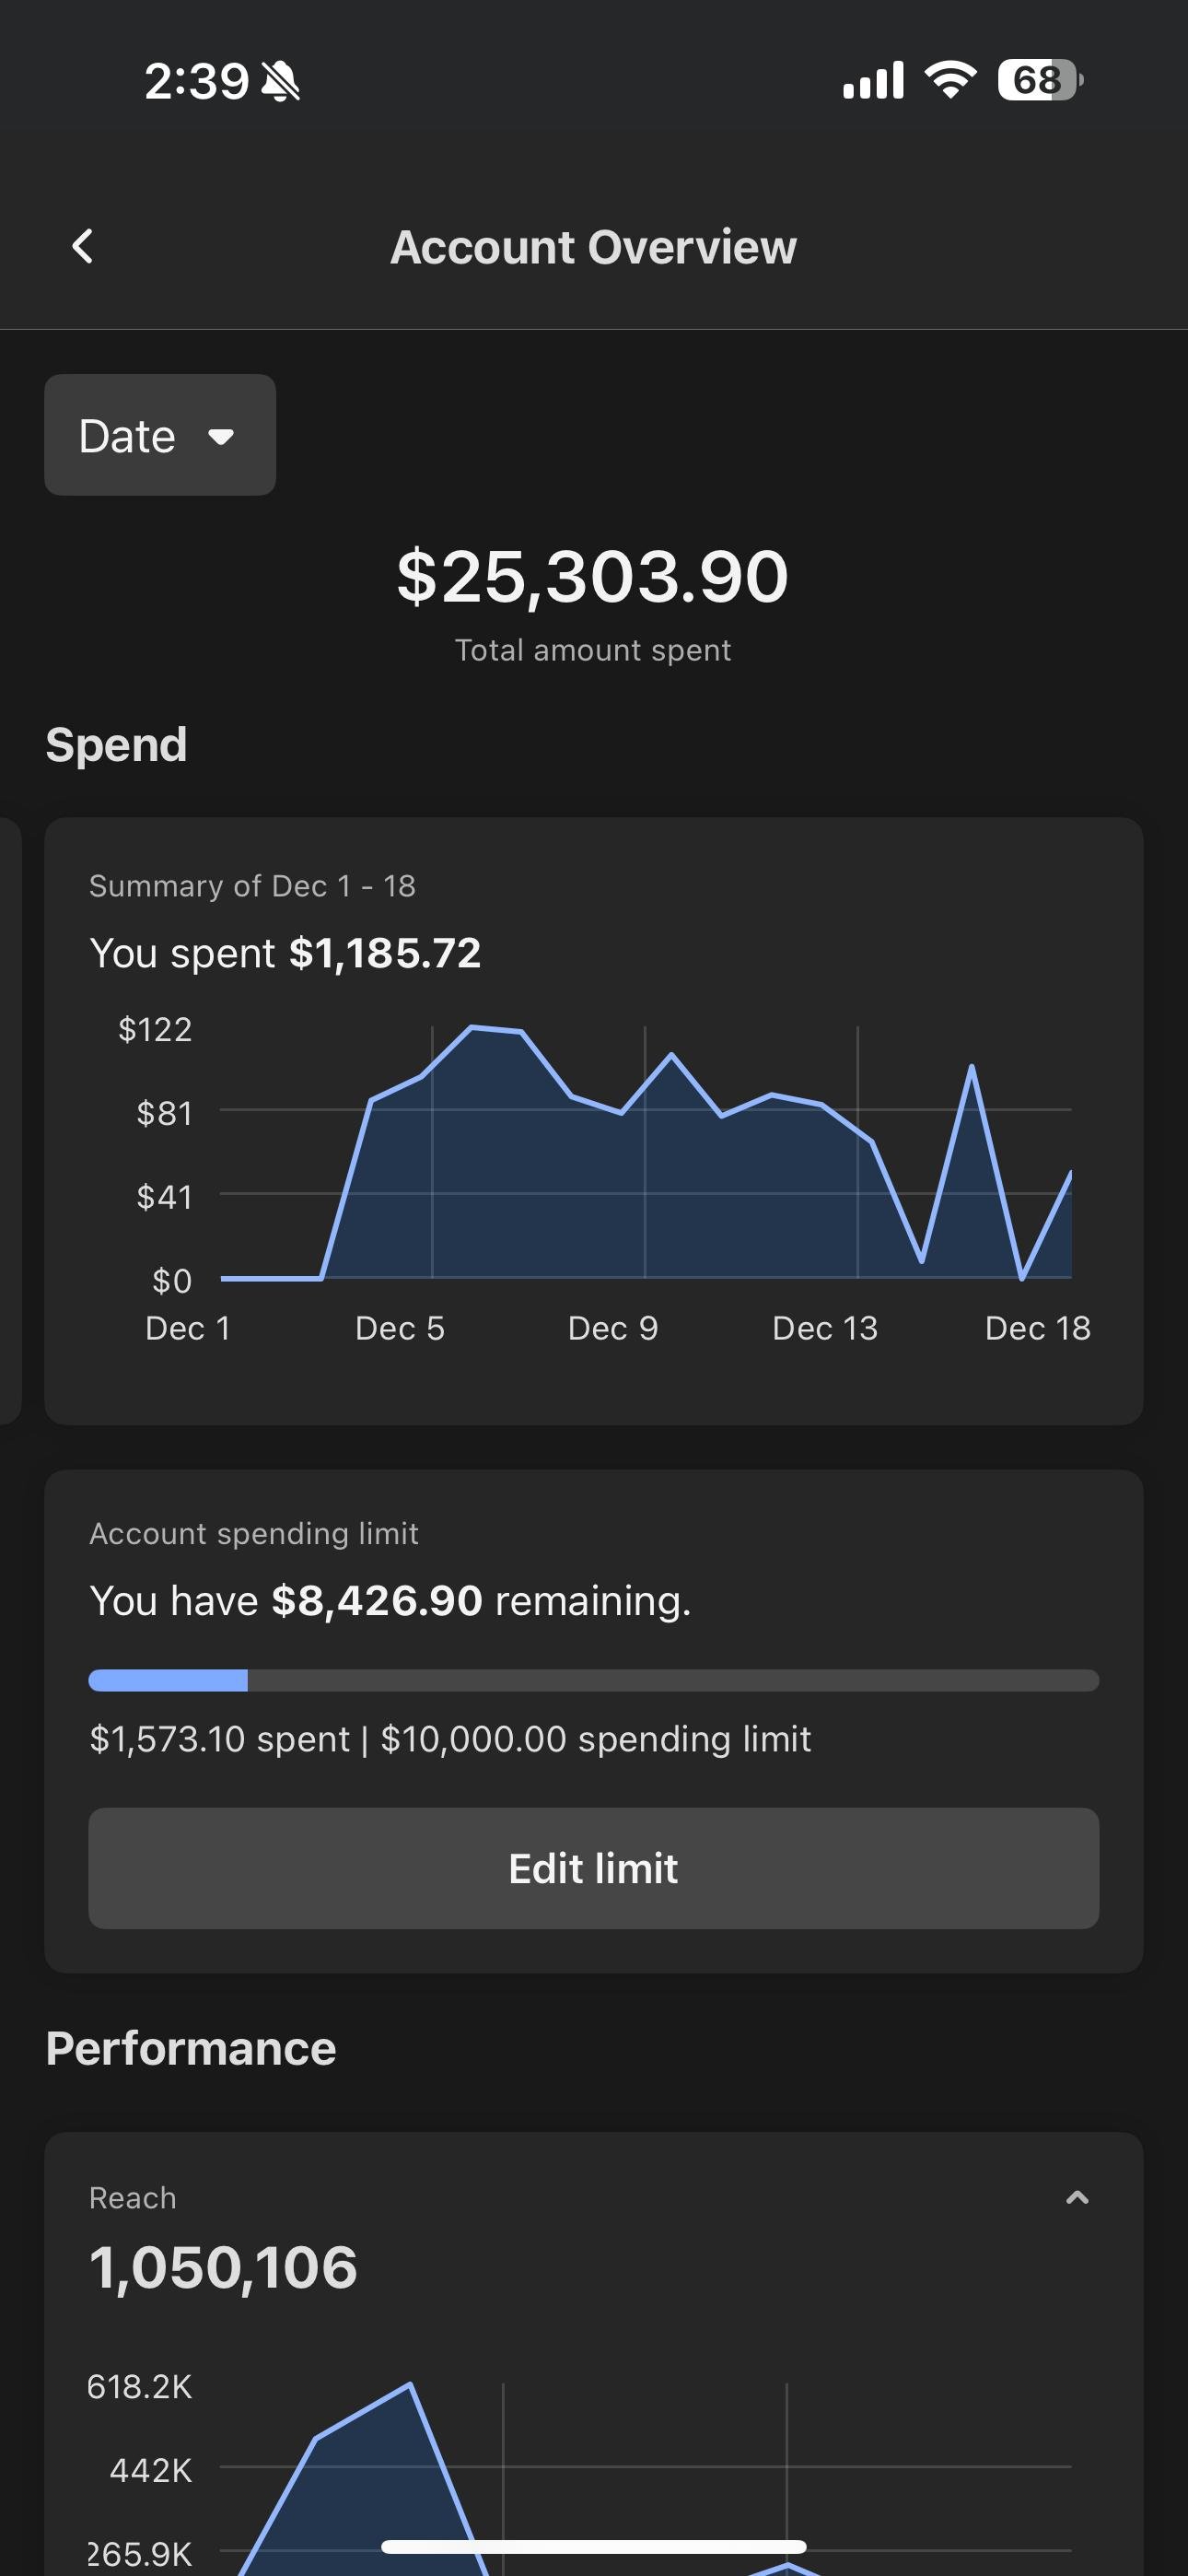Screen dimensions: 1188x2576
Task: Tap the spend chart peak near Dec 5
Action: coord(472,1028)
